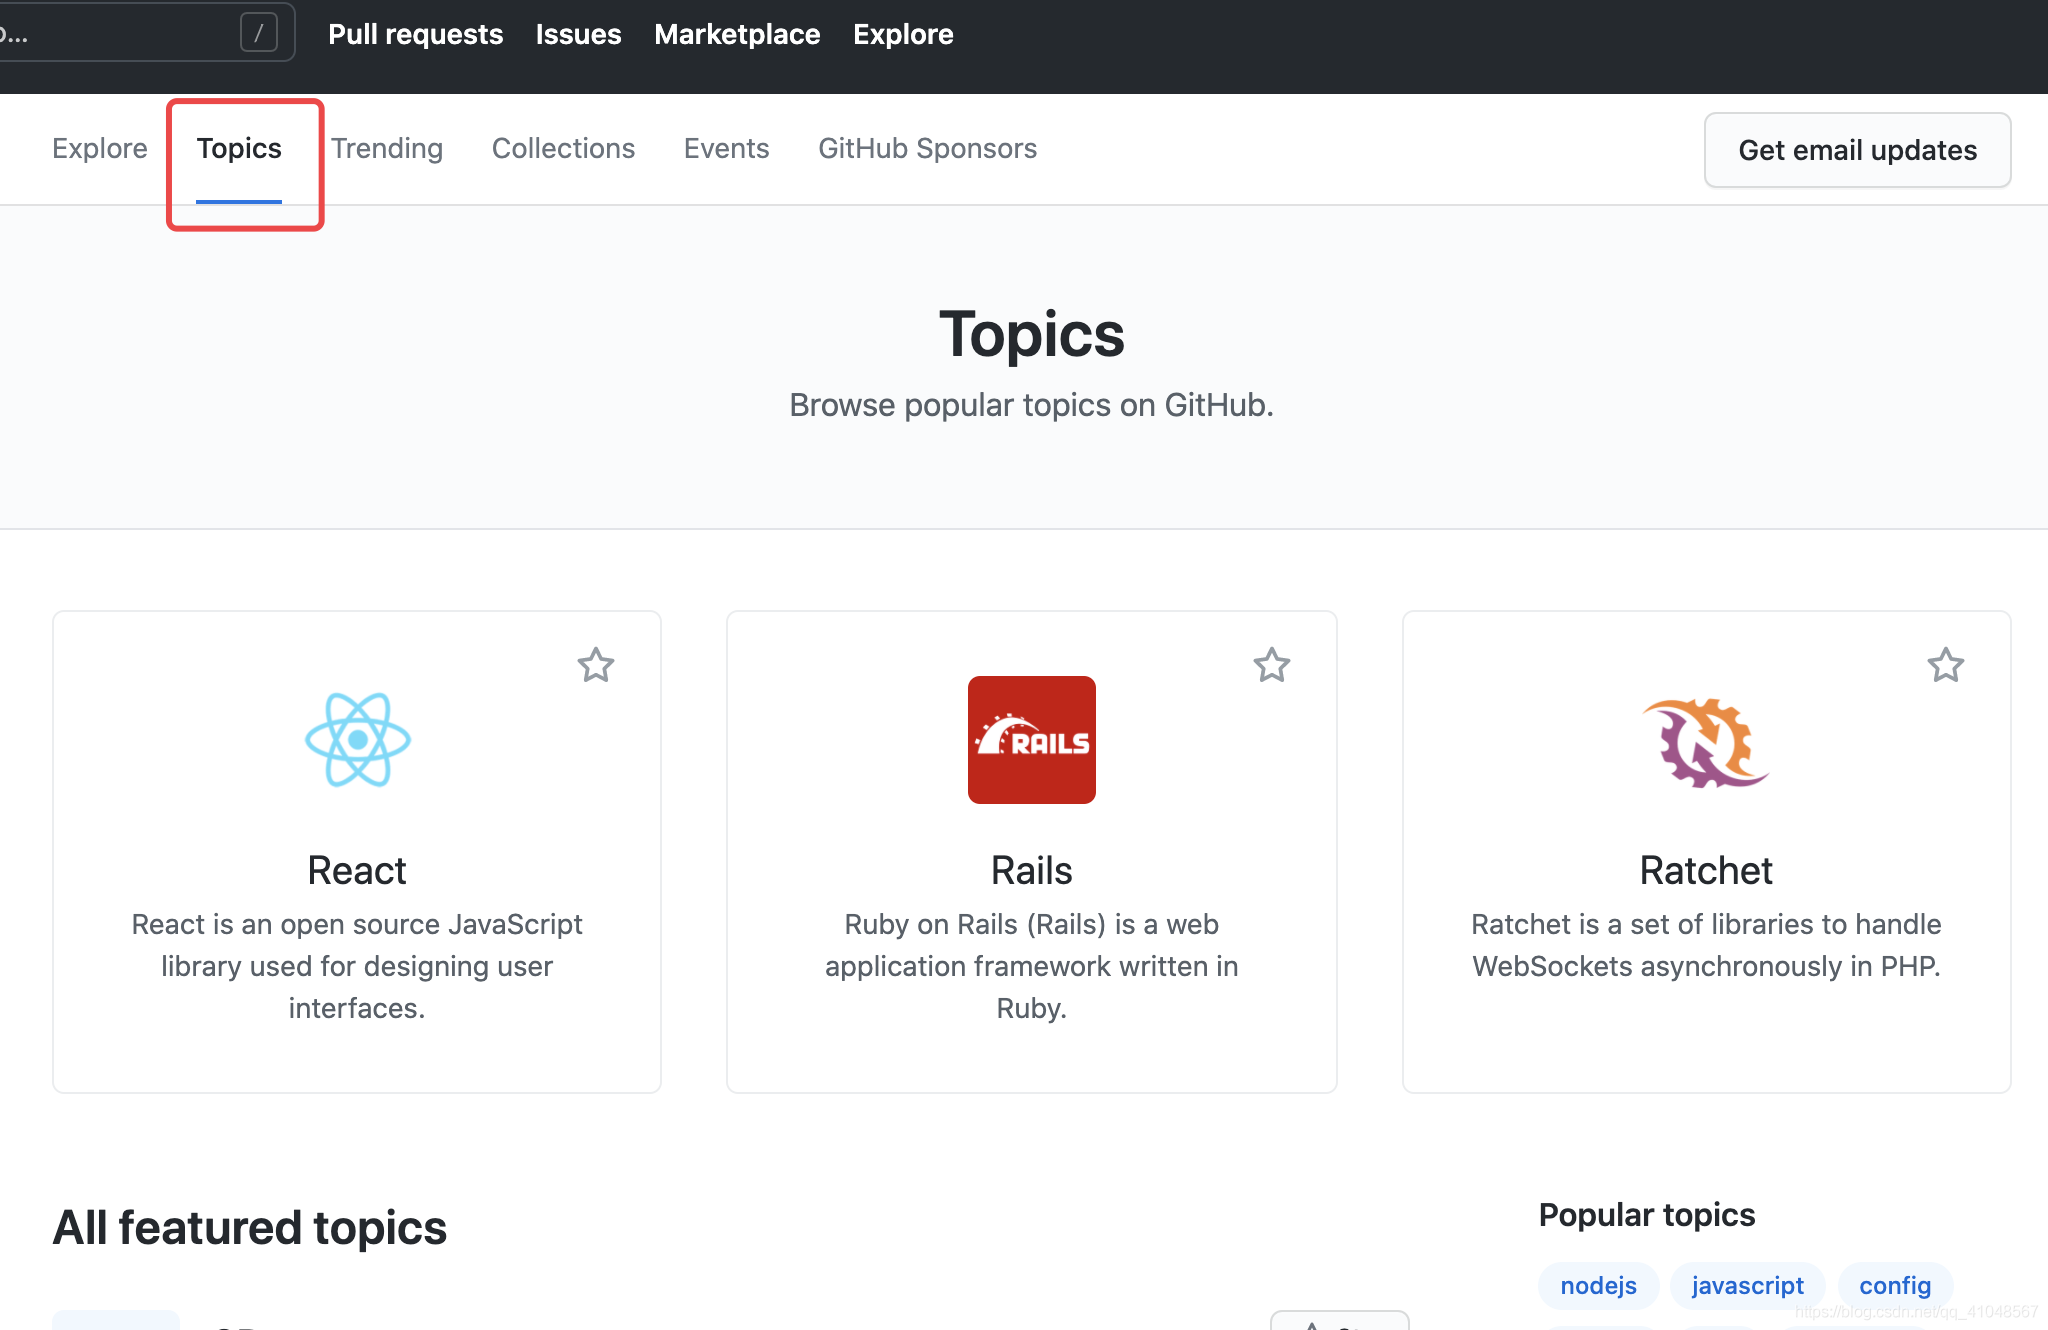Select the javascript popular topic tag
Viewport: 2048px width, 1330px height.
point(1747,1285)
